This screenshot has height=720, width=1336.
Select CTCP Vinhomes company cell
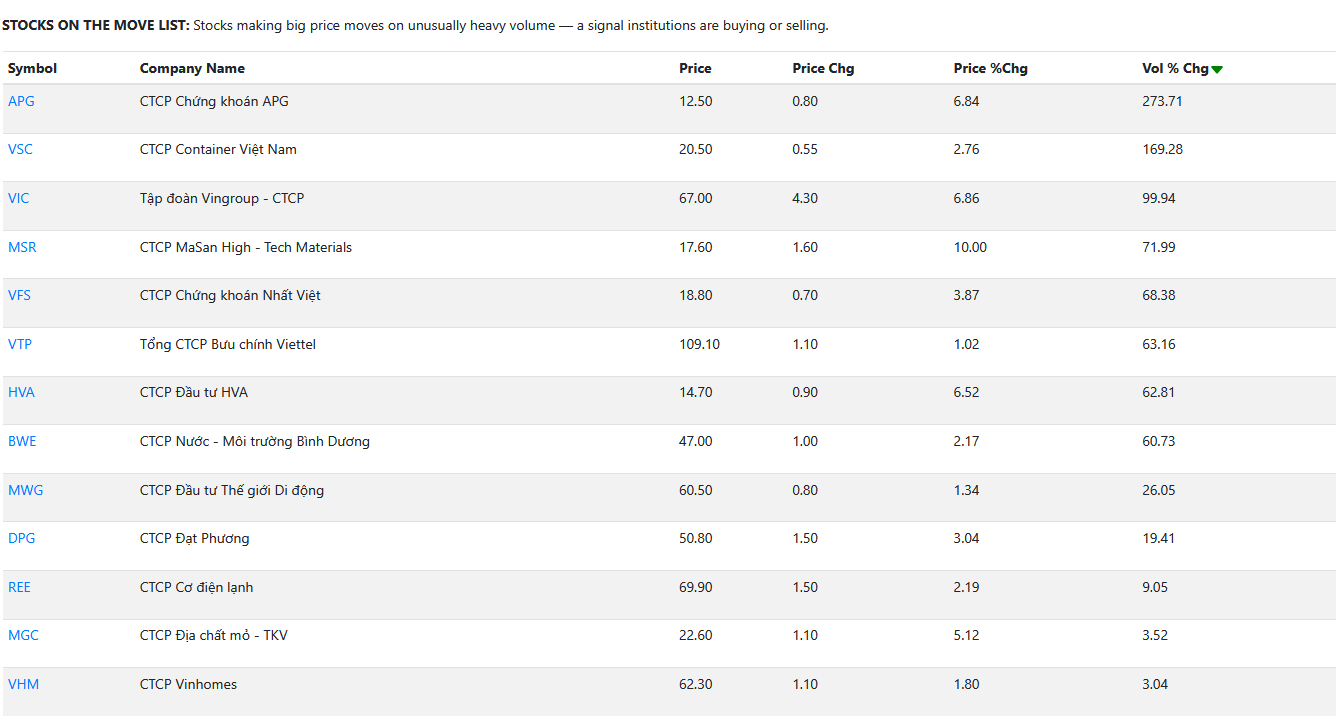click(x=188, y=684)
